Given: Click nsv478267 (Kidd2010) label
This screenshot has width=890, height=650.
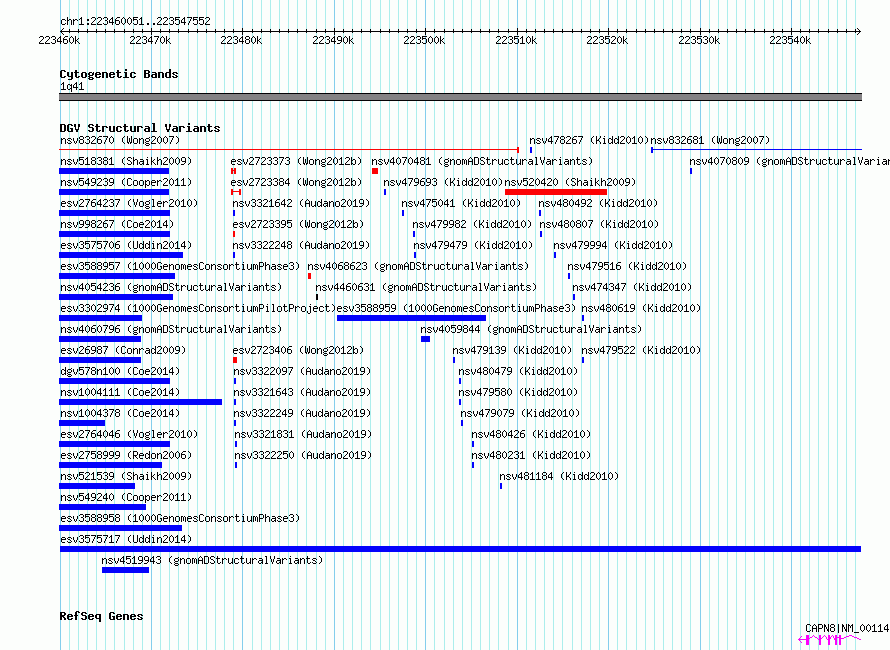Looking at the screenshot, I should click(589, 140).
